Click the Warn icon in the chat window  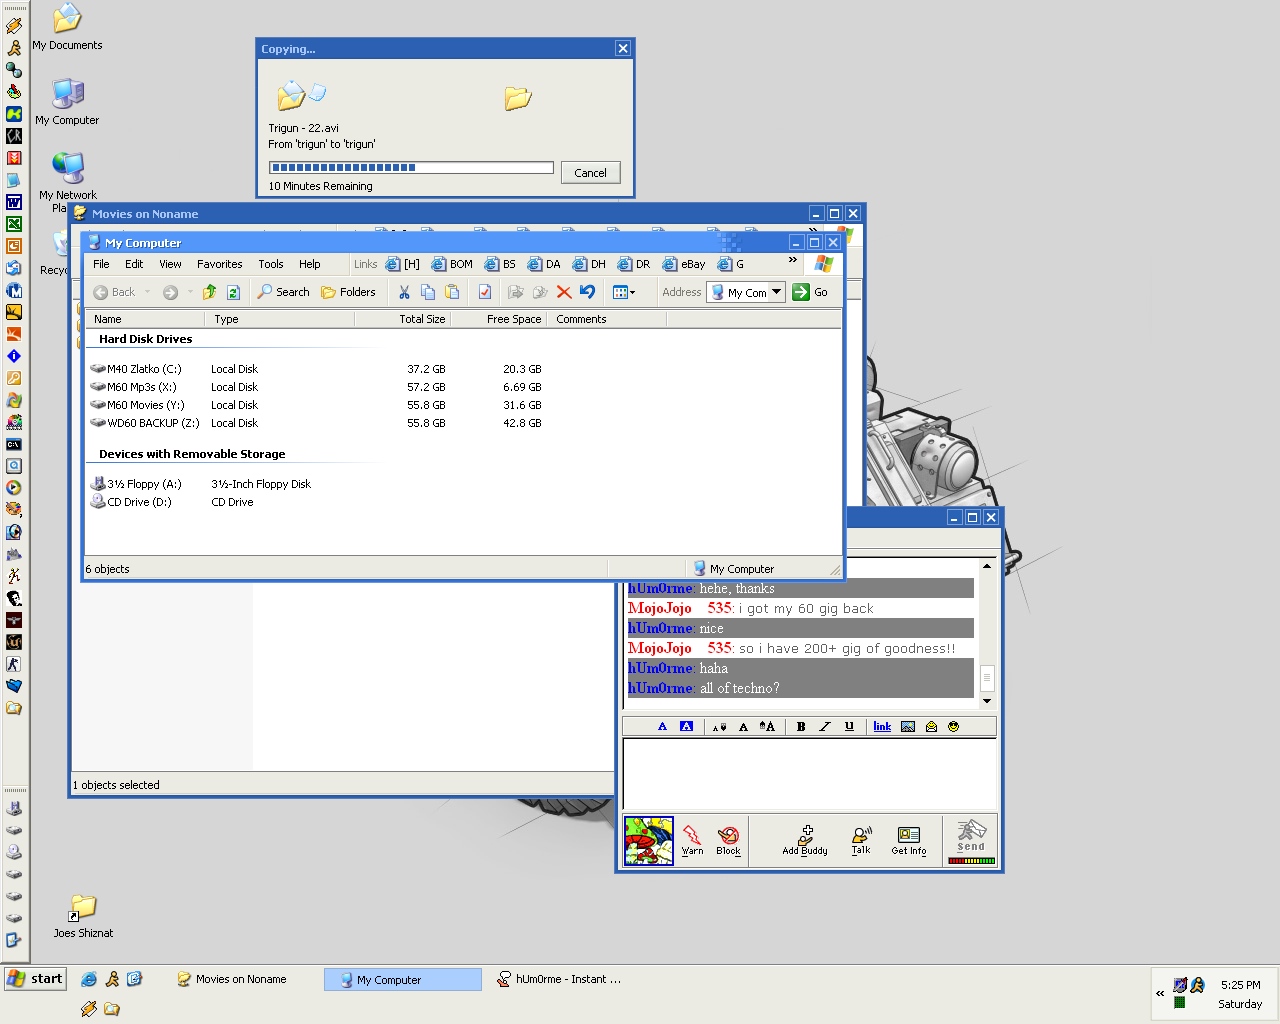[692, 838]
